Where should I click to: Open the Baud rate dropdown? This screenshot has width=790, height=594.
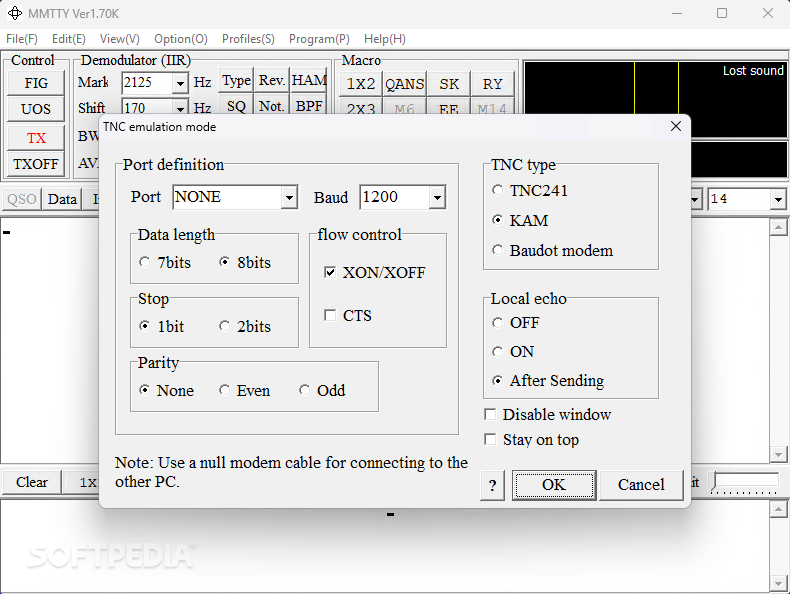point(437,197)
